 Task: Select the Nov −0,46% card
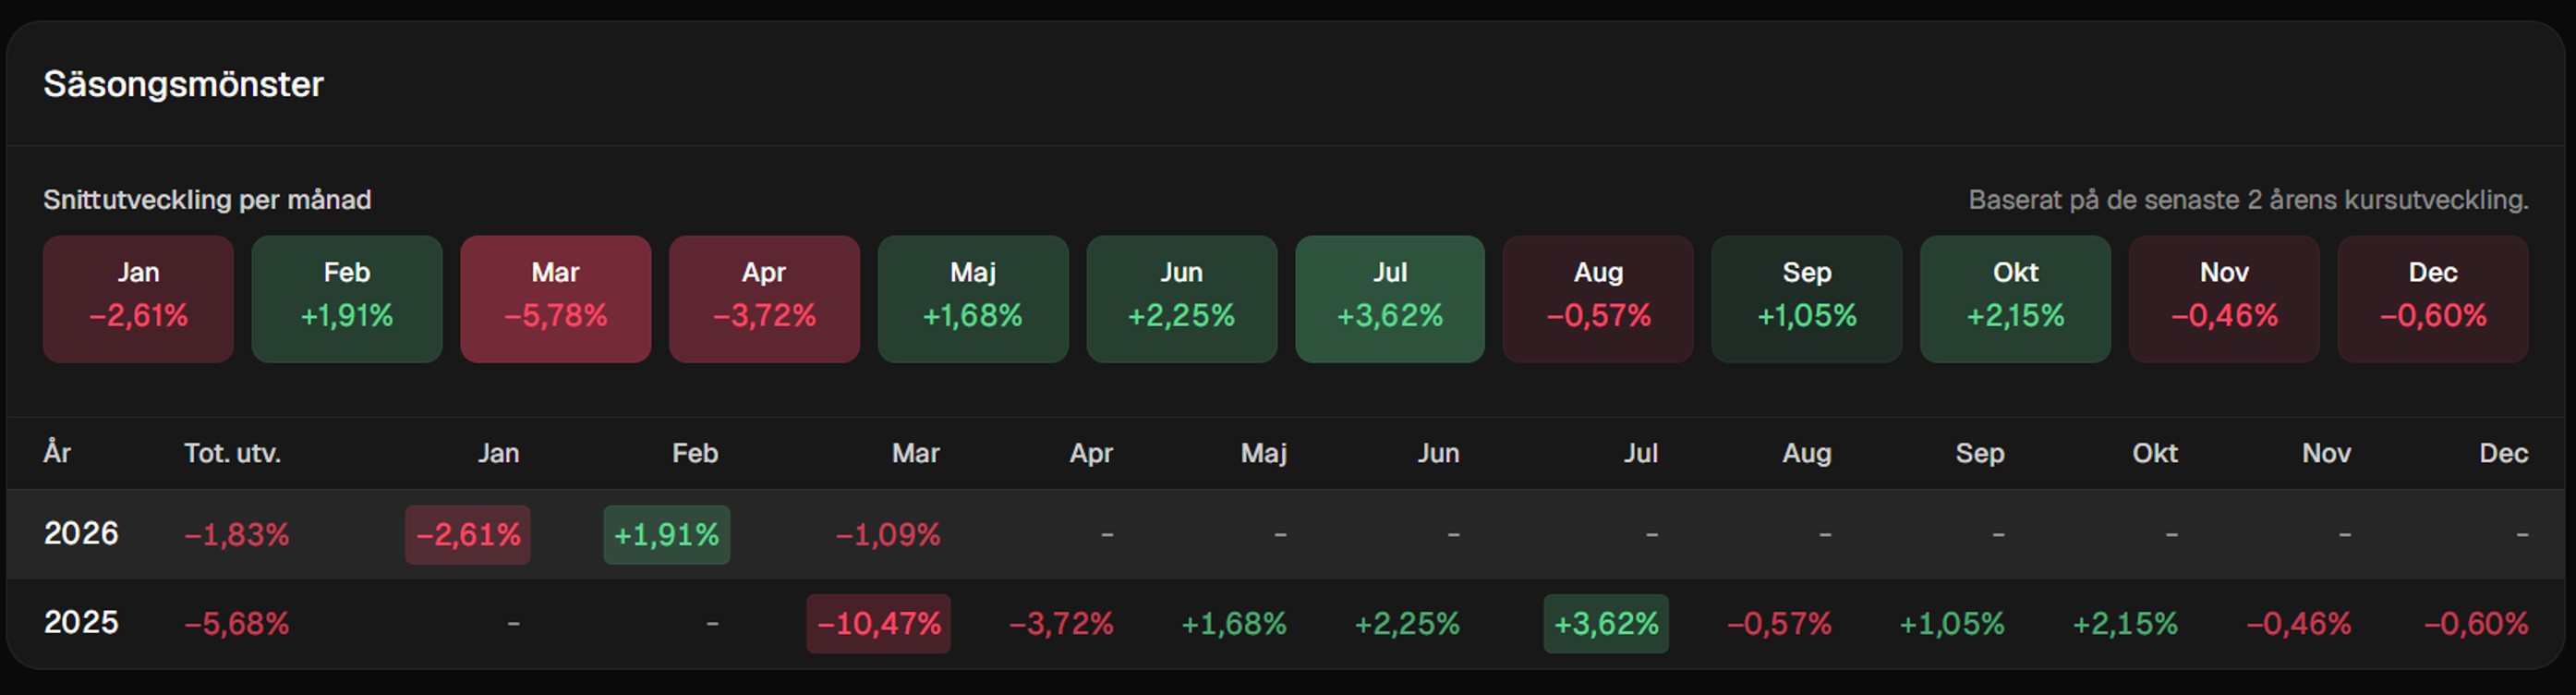coord(2224,299)
